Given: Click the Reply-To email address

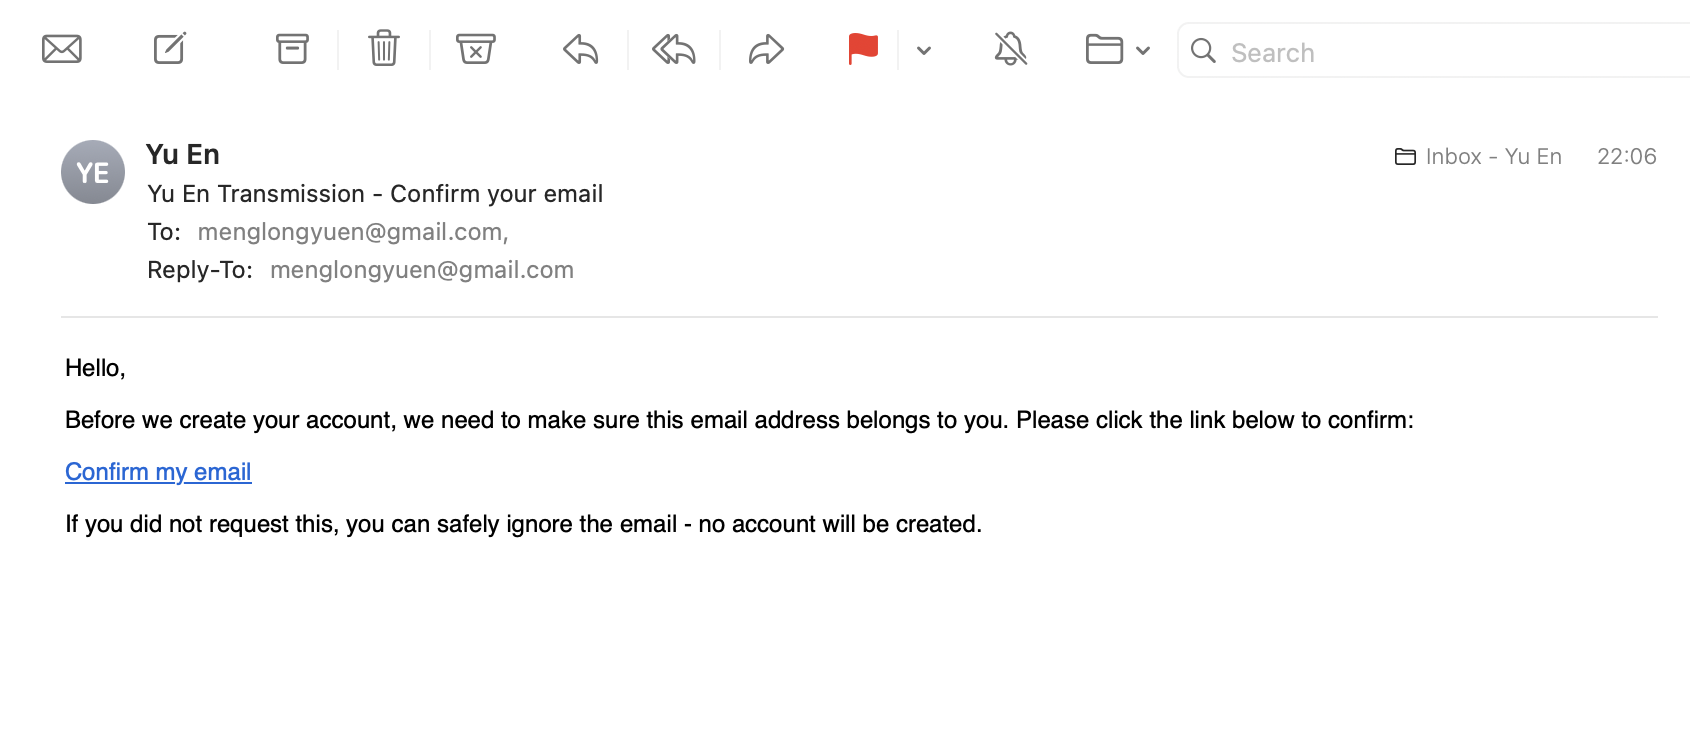Looking at the screenshot, I should [422, 270].
